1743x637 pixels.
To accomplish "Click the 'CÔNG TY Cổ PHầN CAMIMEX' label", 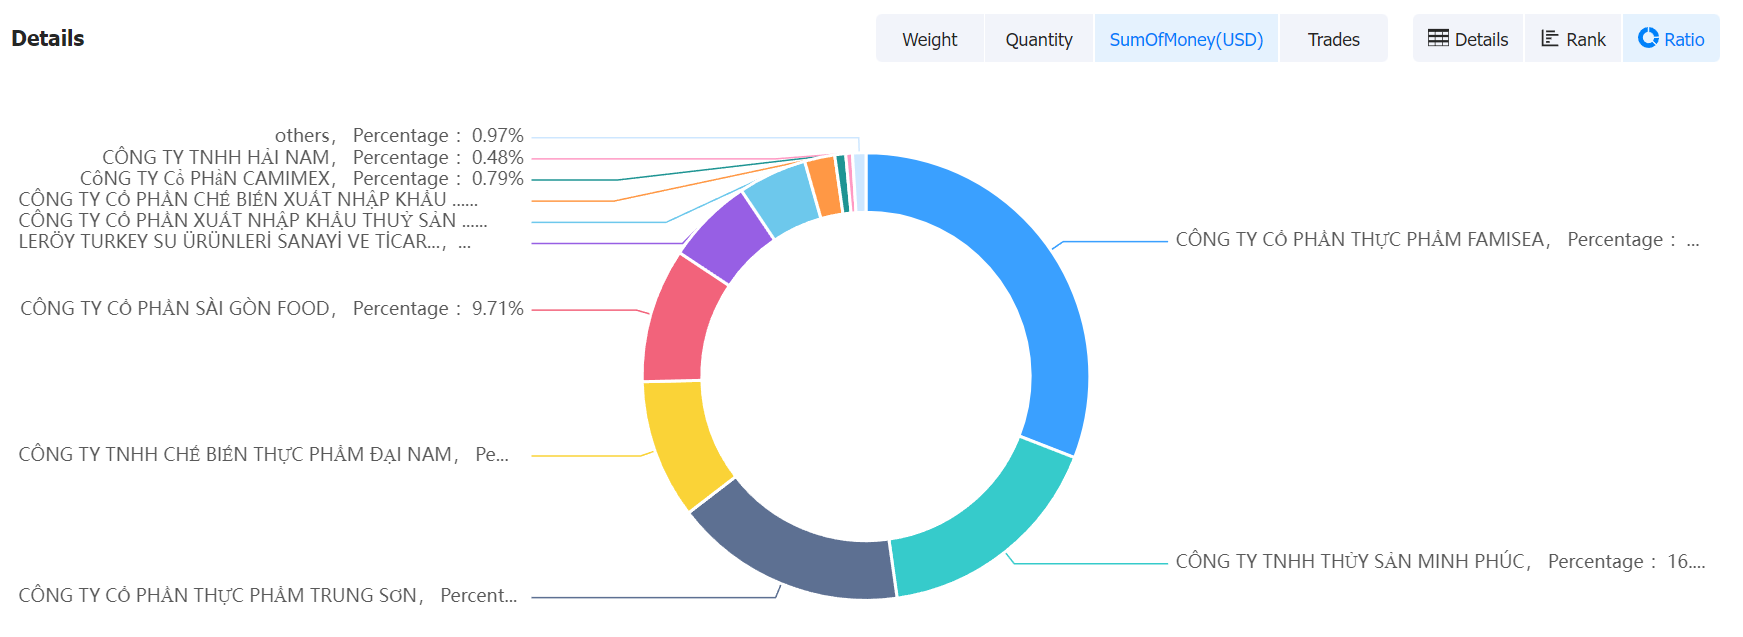I will point(302,178).
